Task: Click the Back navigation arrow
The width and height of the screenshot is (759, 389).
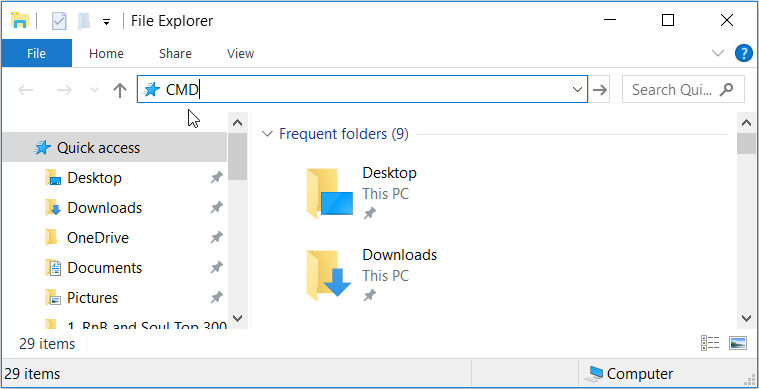Action: click(x=26, y=90)
